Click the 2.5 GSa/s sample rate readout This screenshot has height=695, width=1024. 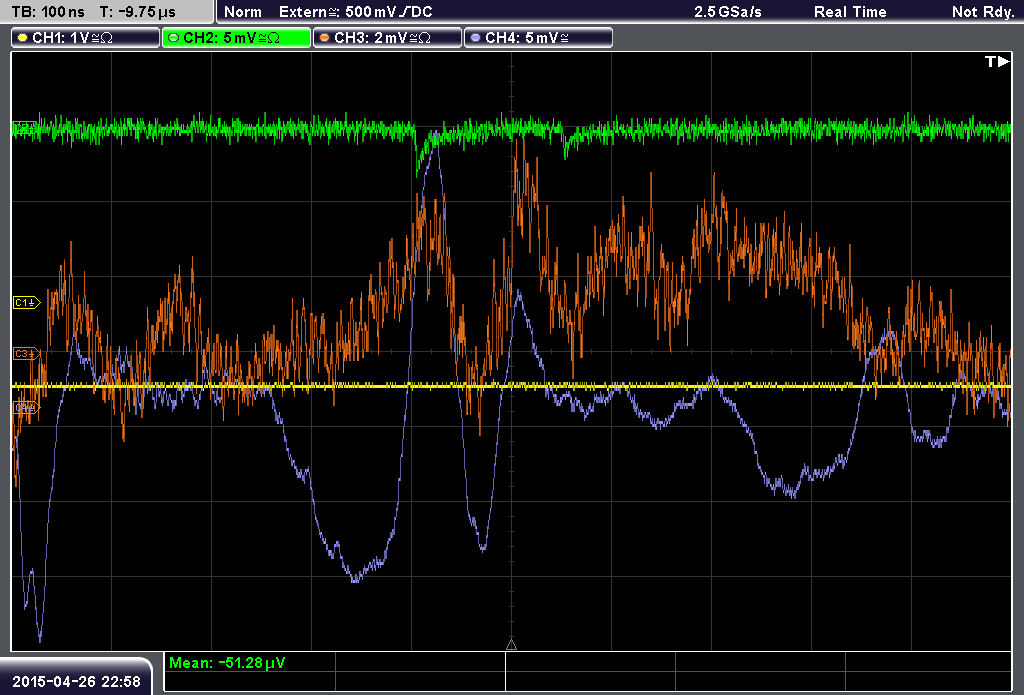(x=728, y=12)
